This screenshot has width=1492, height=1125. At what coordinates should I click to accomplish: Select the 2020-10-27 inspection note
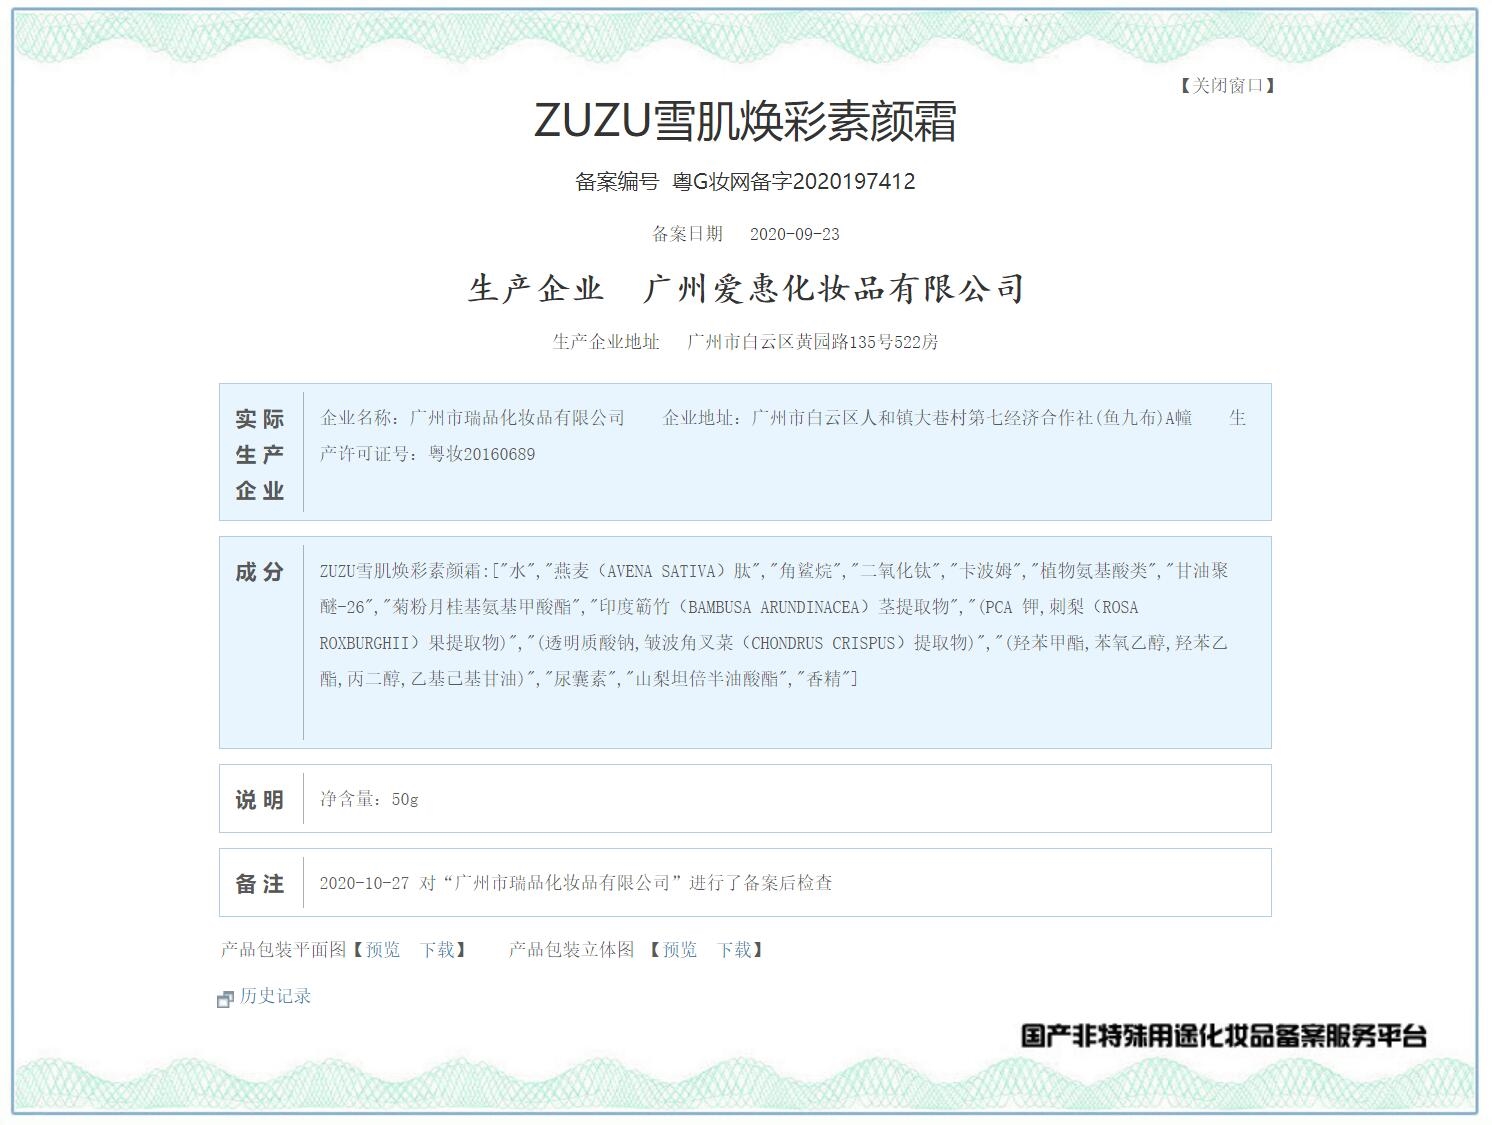tap(576, 883)
